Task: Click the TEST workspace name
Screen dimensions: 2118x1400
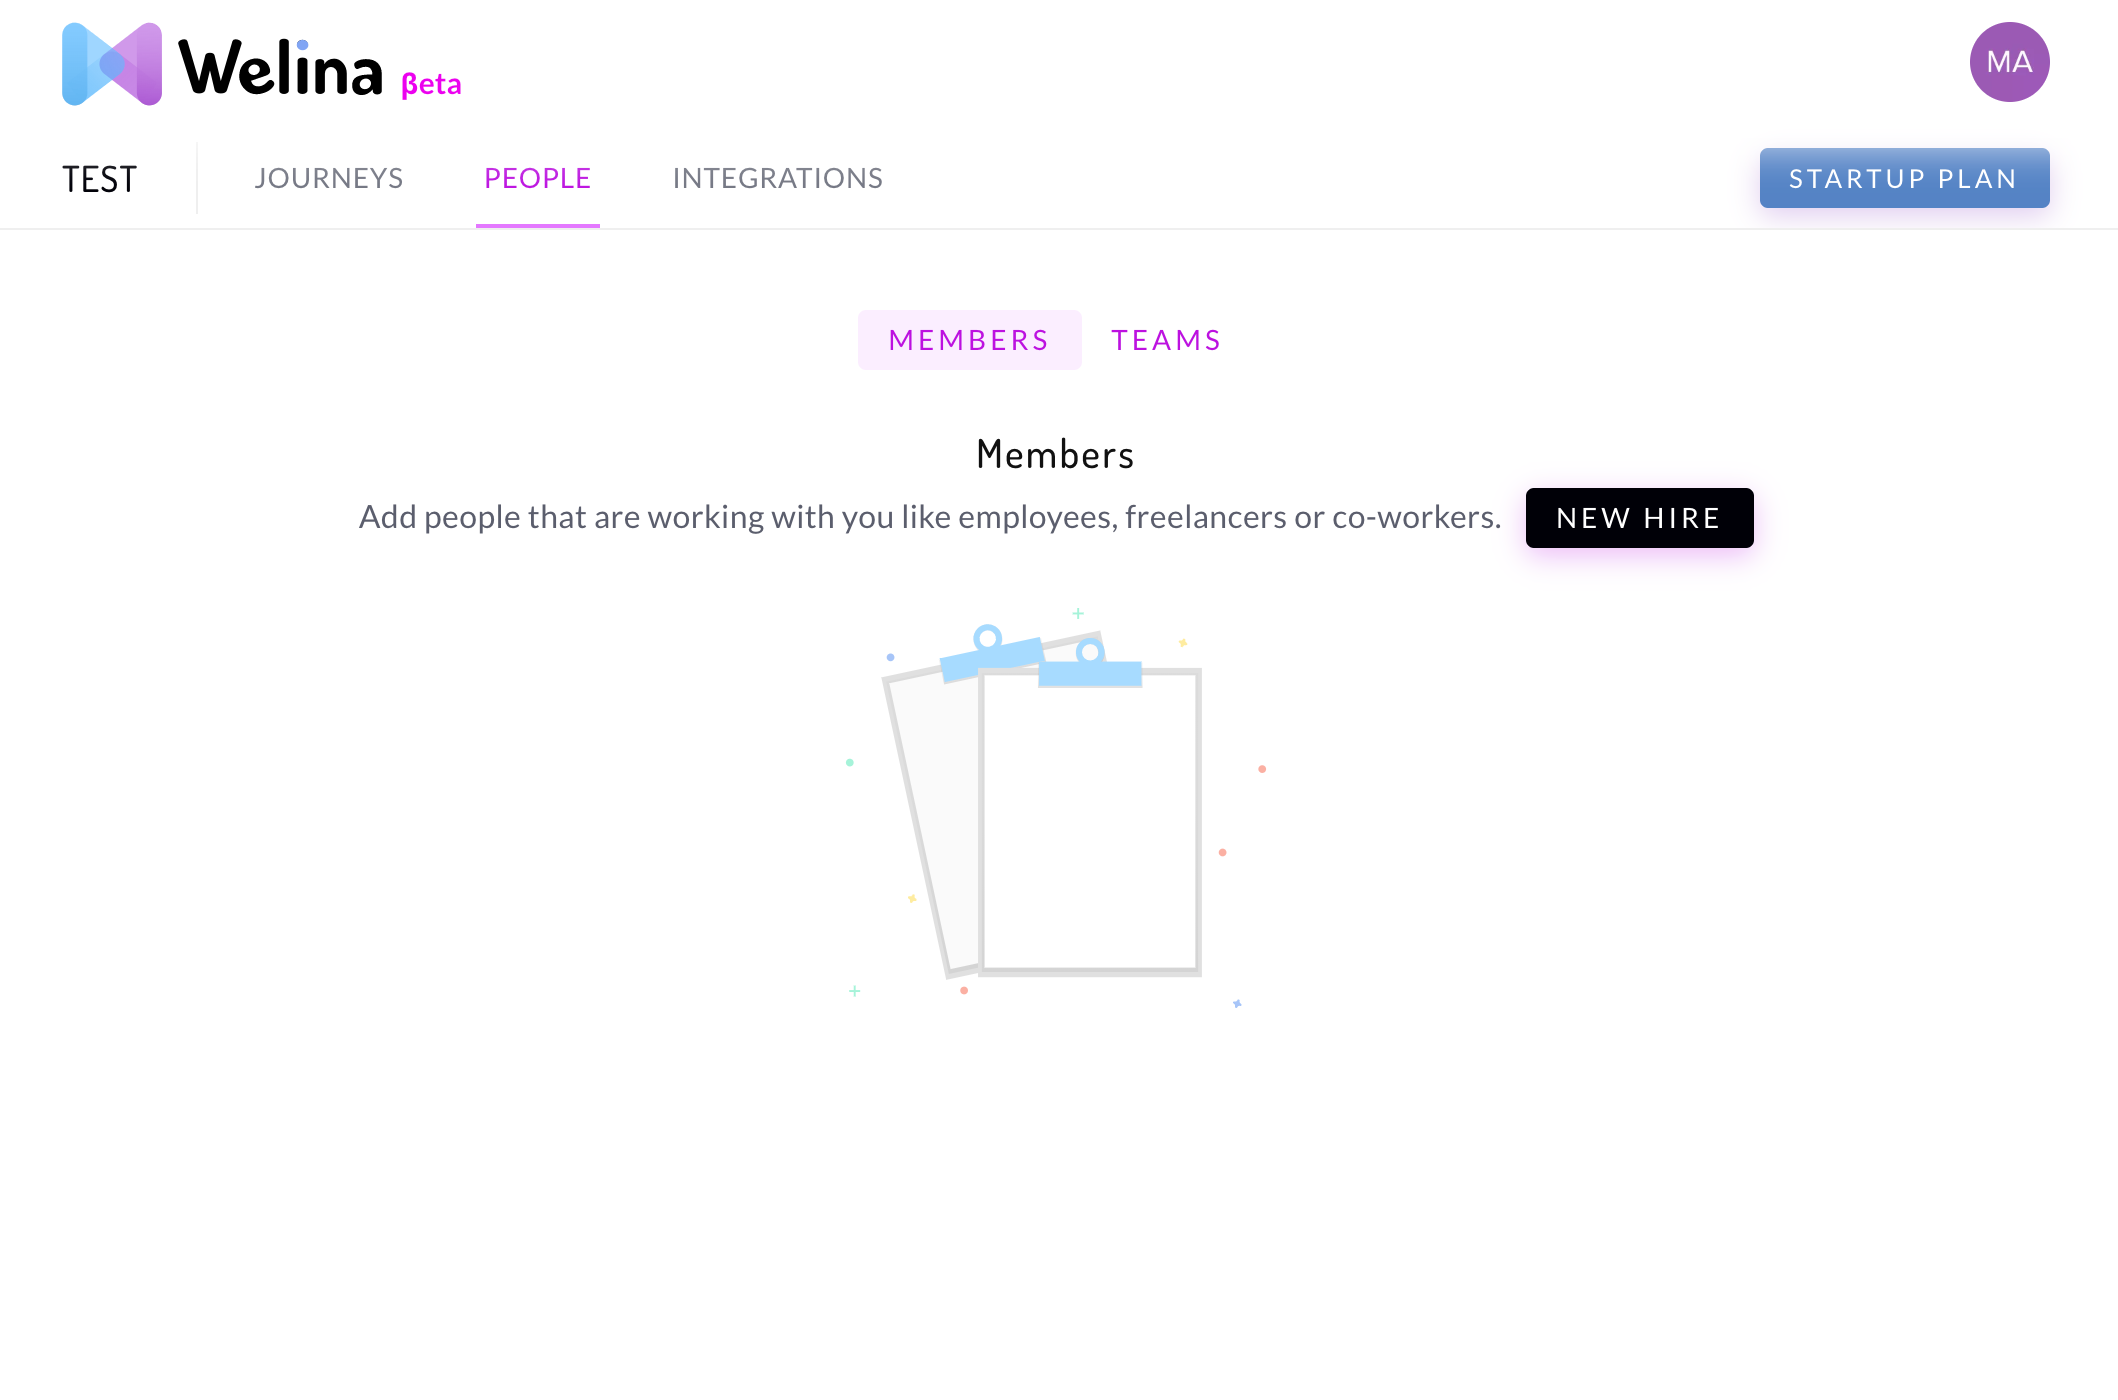Action: point(99,179)
